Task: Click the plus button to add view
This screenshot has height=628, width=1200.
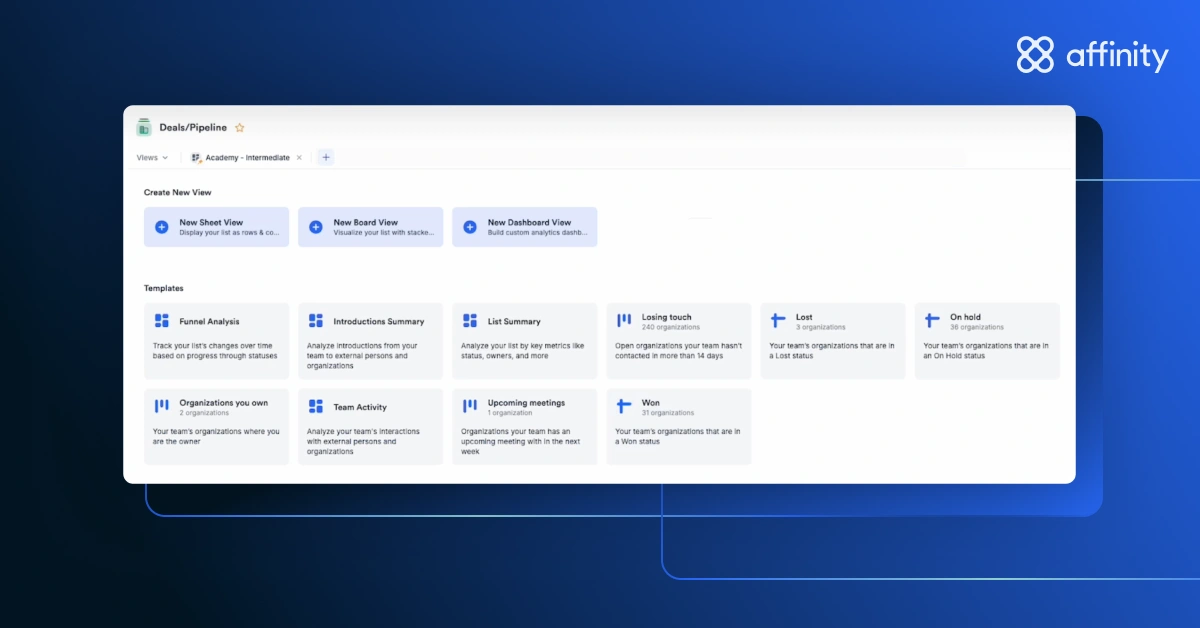Action: click(x=326, y=157)
